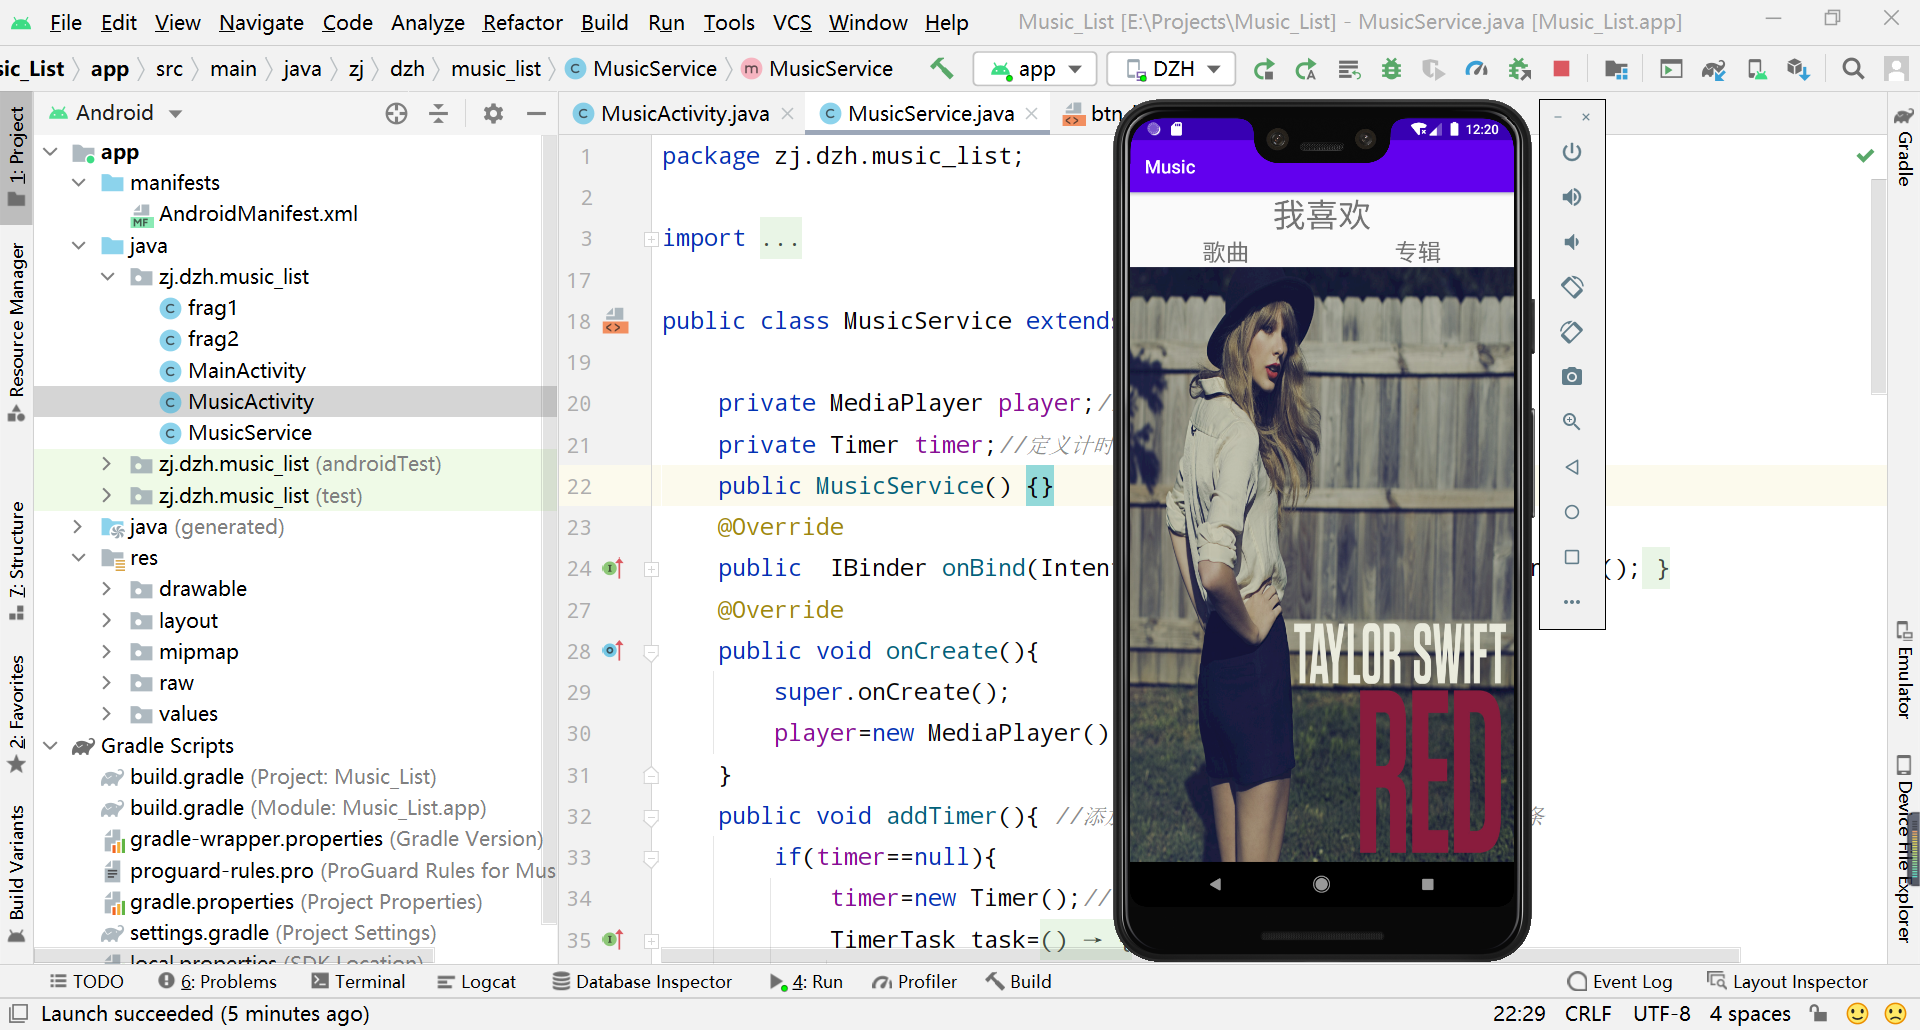Raise volume using emulator volume up icon
1920x1030 pixels.
point(1572,197)
